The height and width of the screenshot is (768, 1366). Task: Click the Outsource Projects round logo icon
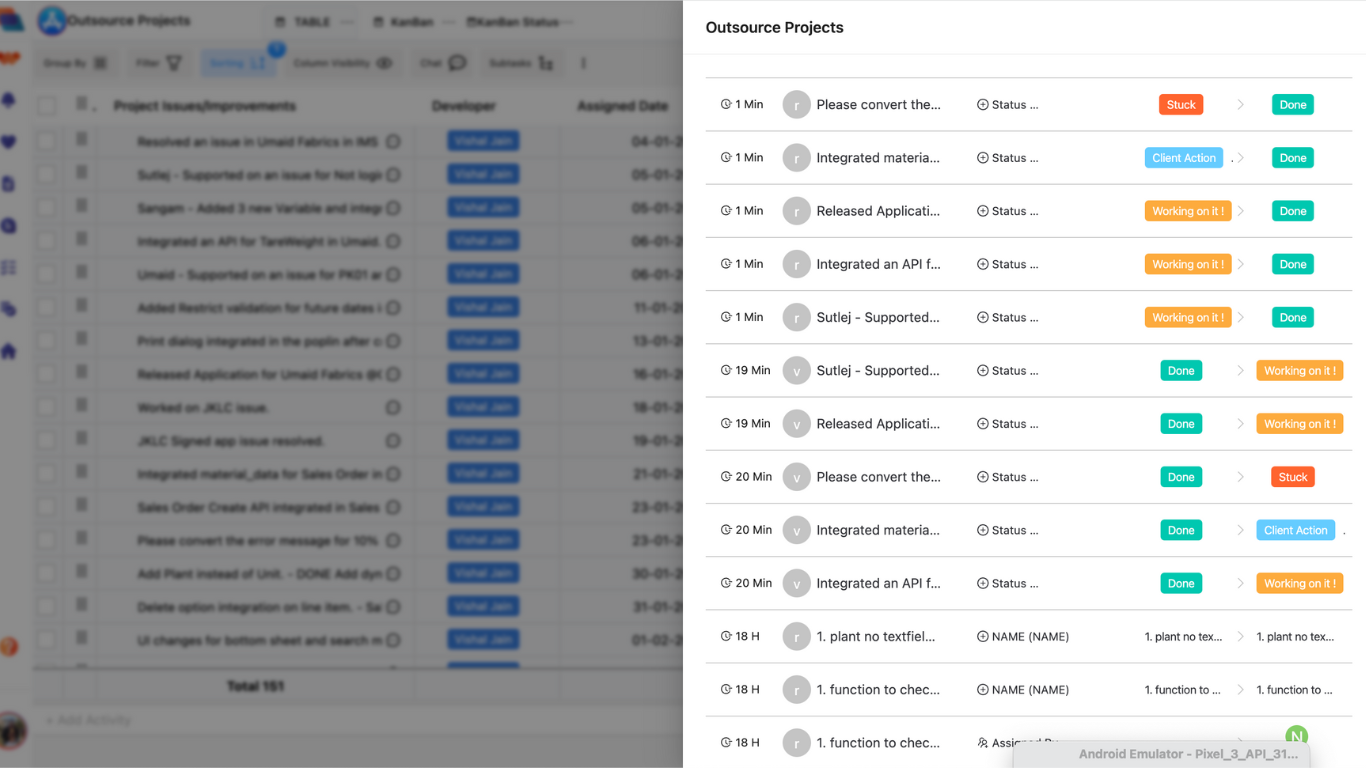click(52, 21)
